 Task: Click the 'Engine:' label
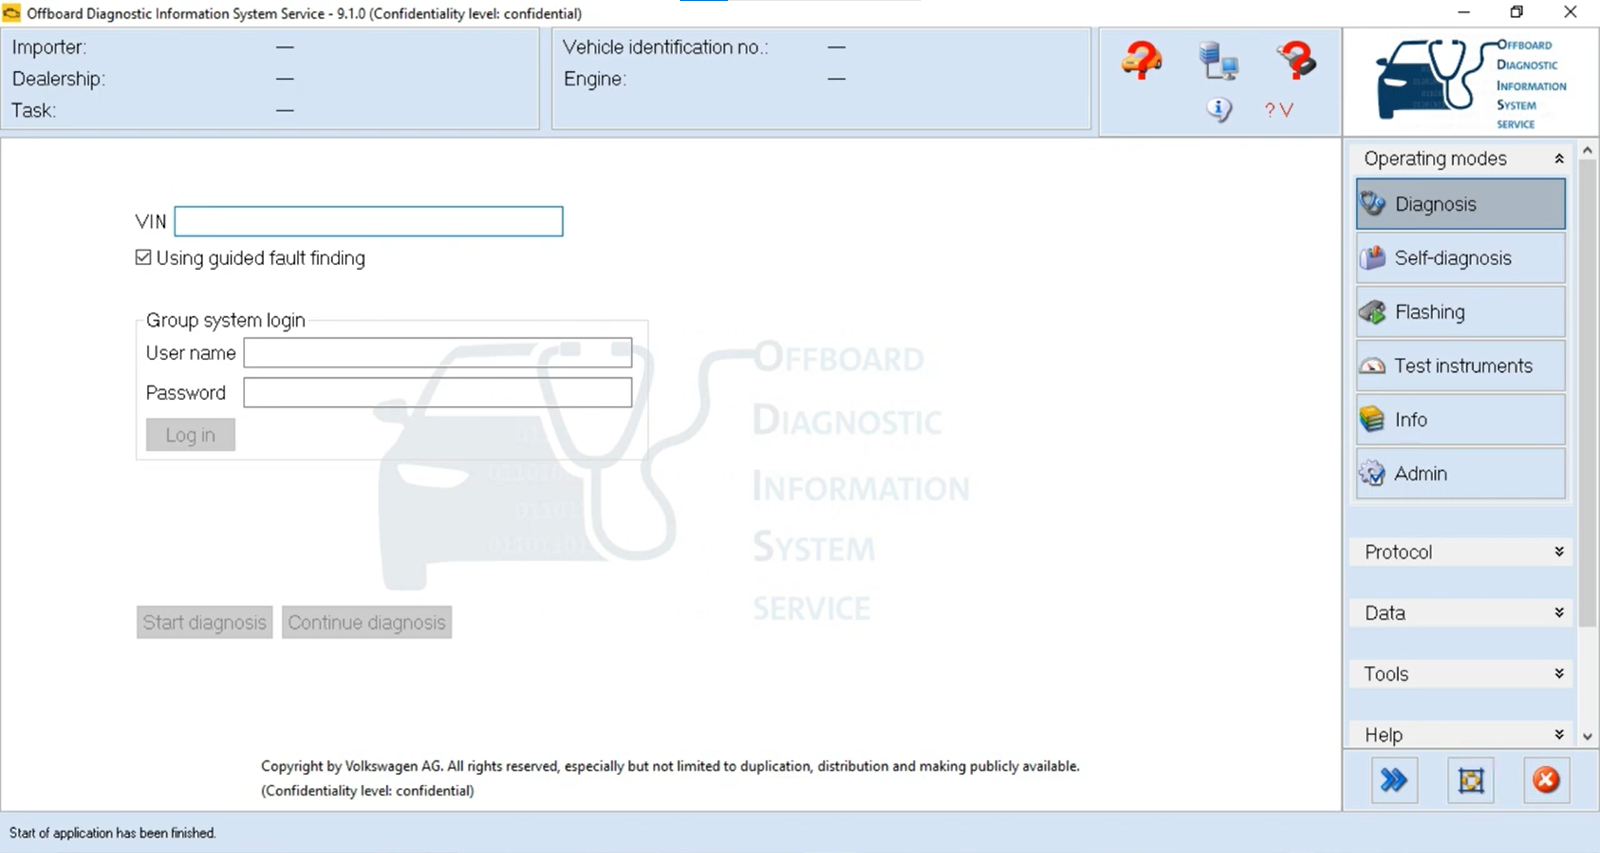click(594, 79)
